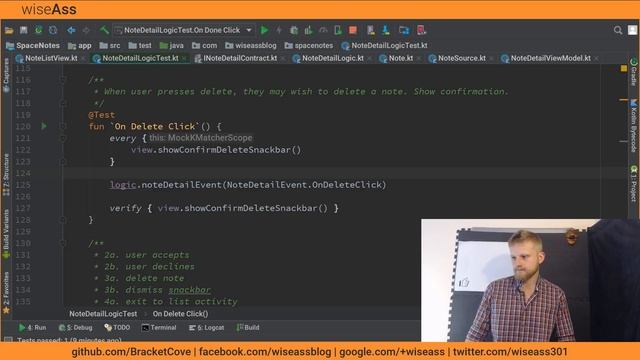Click the logic variable on line 125
The width and height of the screenshot is (640, 360).
tap(122, 185)
